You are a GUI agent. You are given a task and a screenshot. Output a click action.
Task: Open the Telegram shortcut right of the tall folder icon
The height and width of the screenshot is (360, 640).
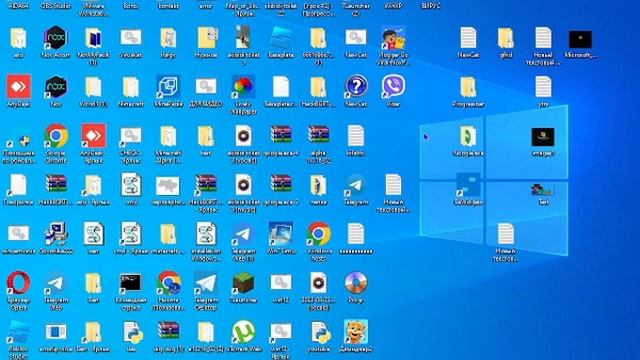(x=356, y=184)
